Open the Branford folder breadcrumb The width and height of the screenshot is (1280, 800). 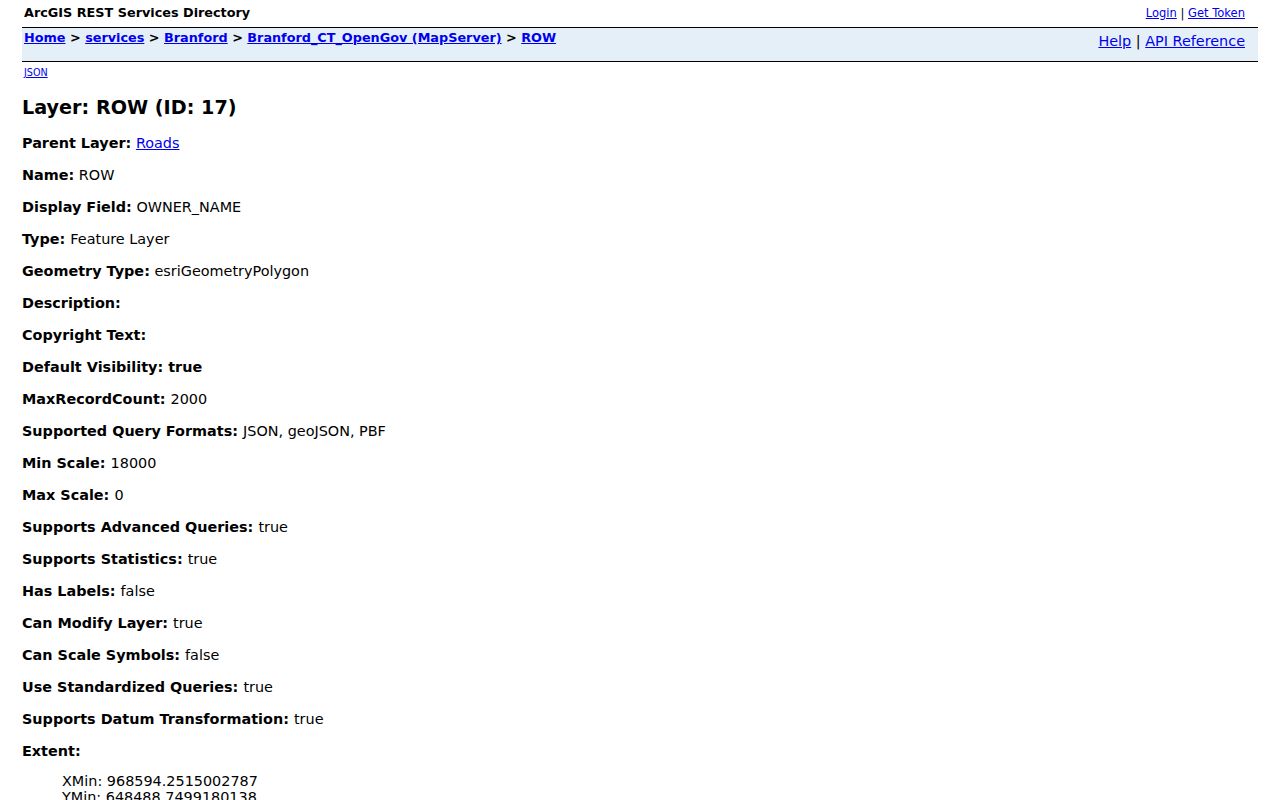click(196, 38)
